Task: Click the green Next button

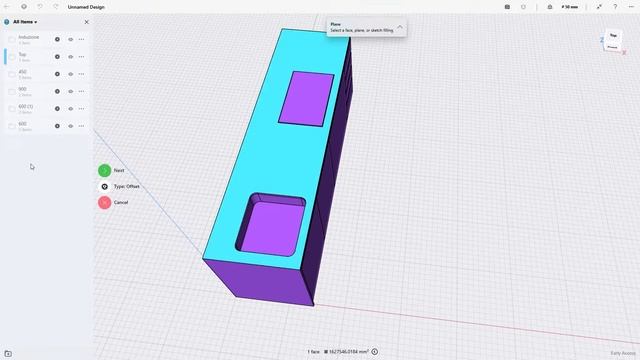Action: tap(104, 170)
